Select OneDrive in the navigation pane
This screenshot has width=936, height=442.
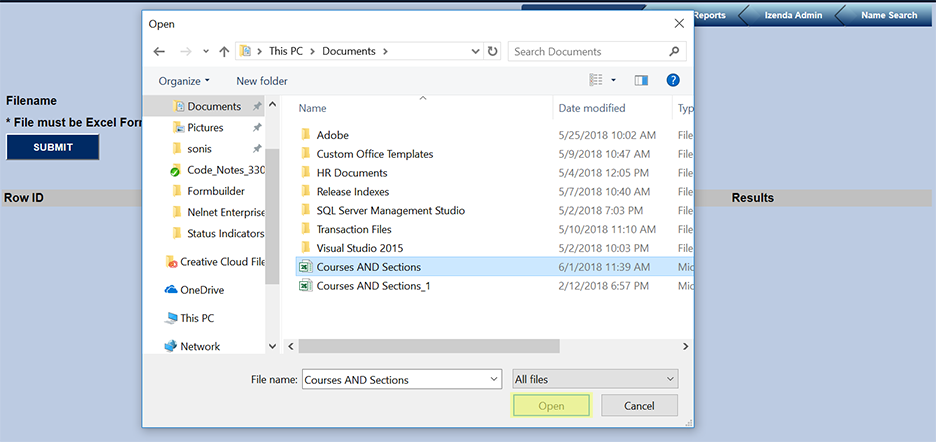pos(201,290)
